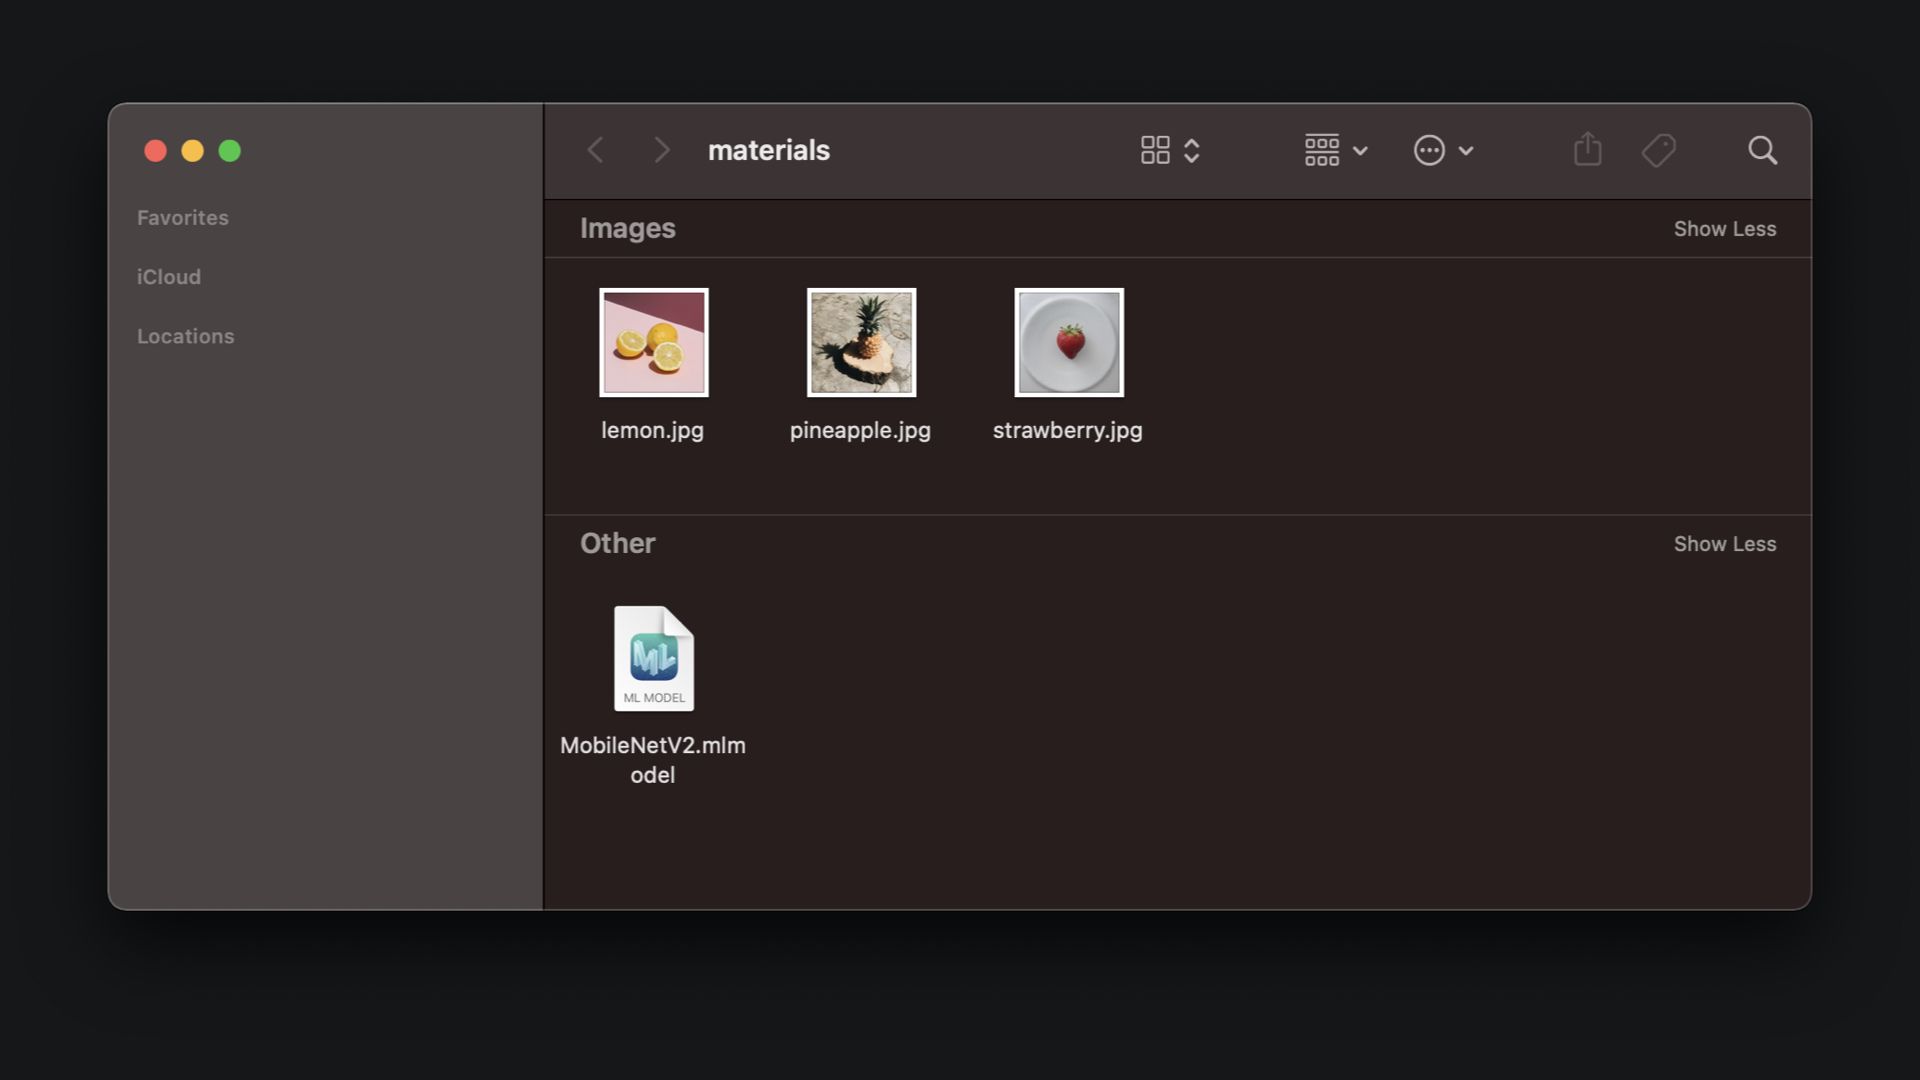Click the Favorites sidebar heading

[183, 218]
